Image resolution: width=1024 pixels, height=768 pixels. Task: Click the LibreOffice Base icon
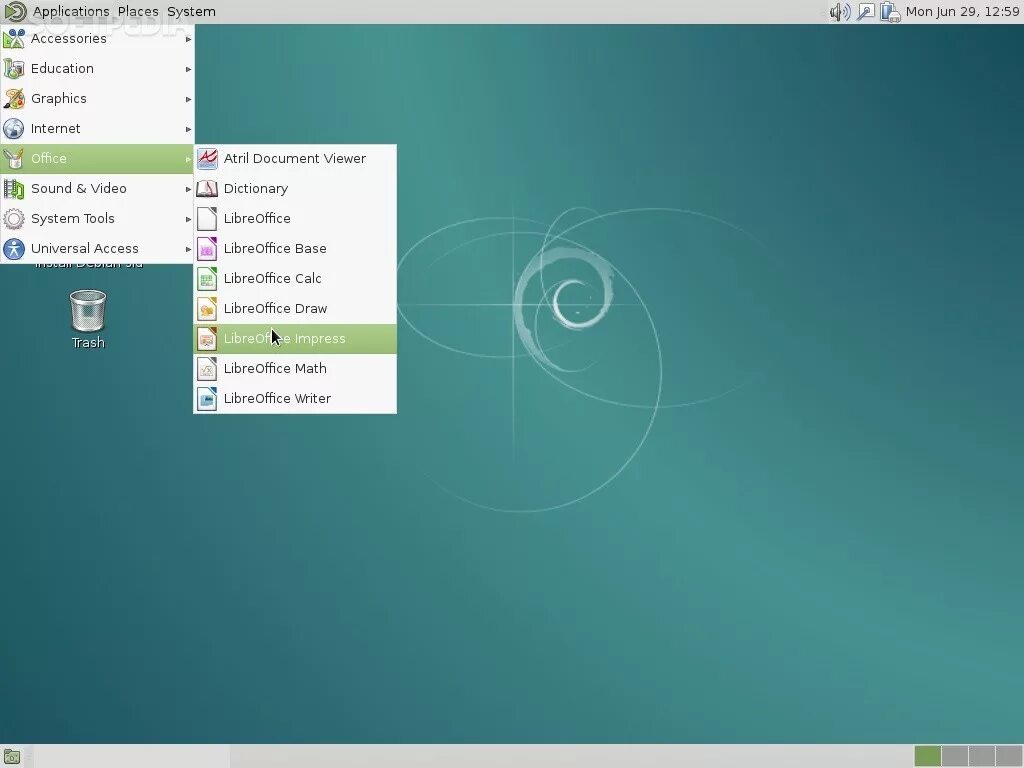(207, 249)
